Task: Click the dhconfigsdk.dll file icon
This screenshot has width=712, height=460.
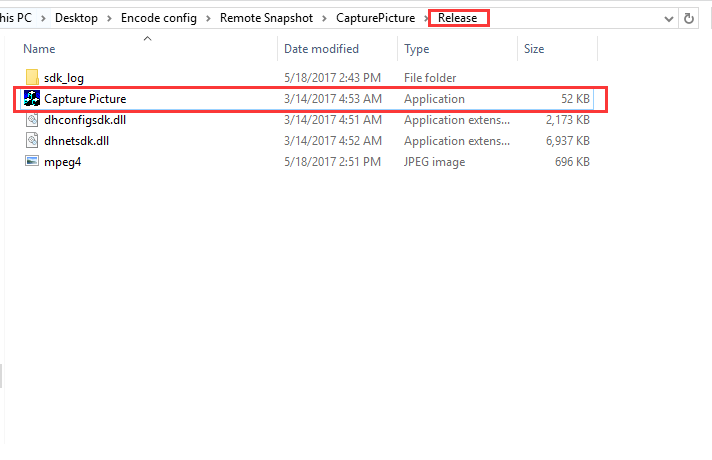Action: point(31,120)
